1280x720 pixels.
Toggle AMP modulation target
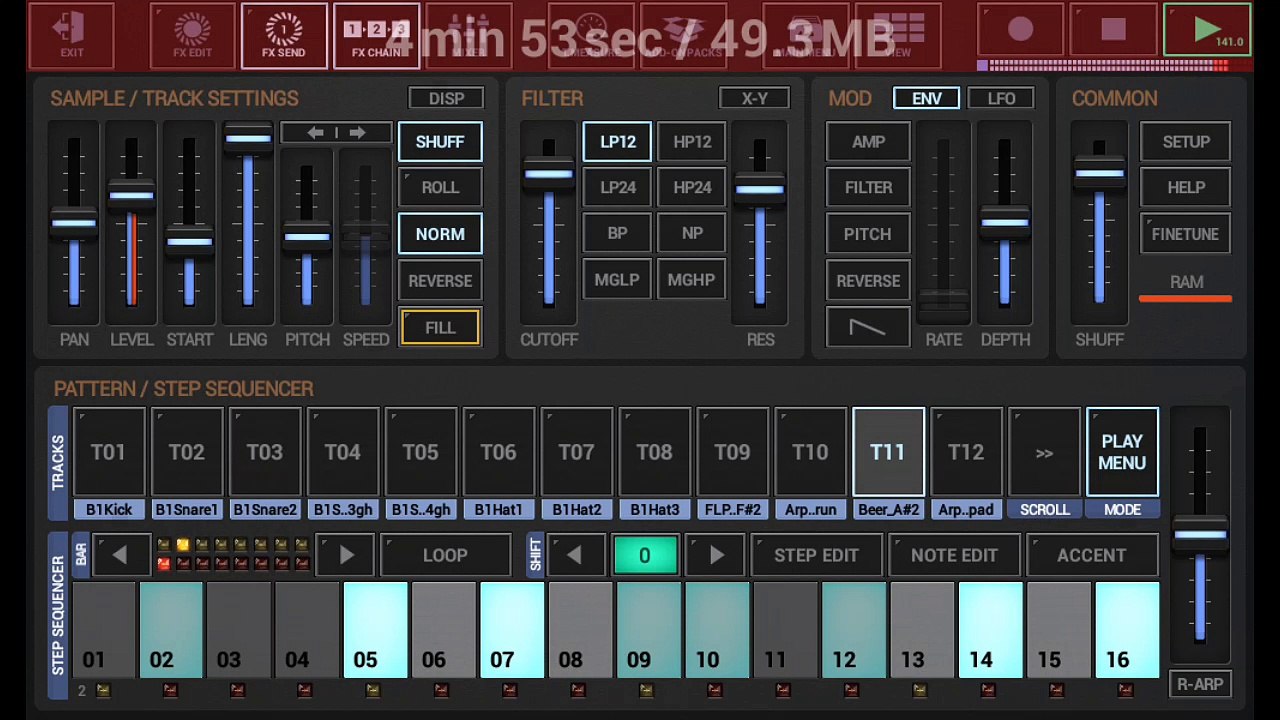(867, 142)
